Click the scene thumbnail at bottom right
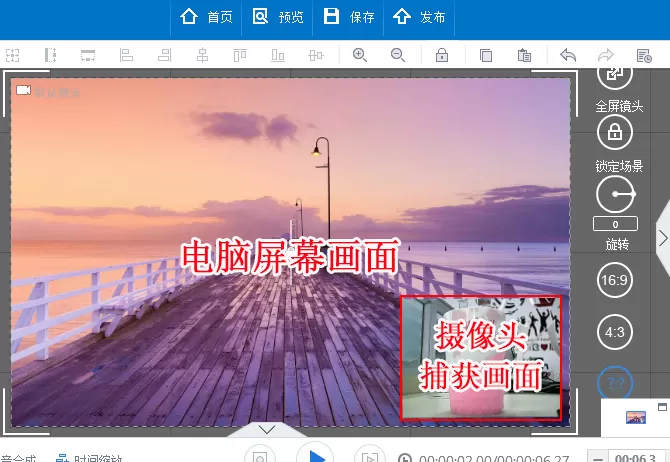This screenshot has width=670, height=462. click(635, 417)
